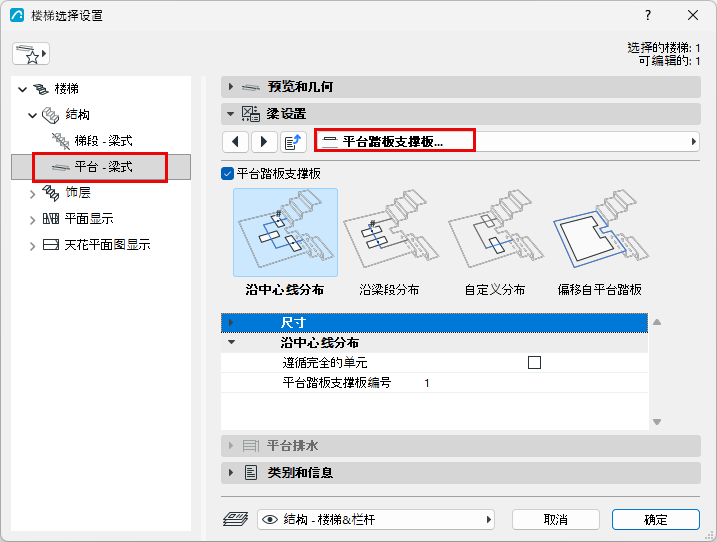The image size is (717, 542).
Task: Expand the 饰层 tree node
Action: pos(32,194)
